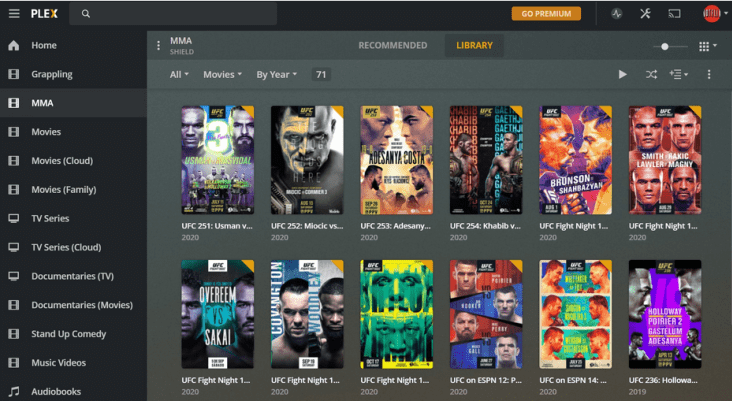Open UFC 253 Adesanya Costa poster
Screen dimensions: 732x401
pos(396,160)
